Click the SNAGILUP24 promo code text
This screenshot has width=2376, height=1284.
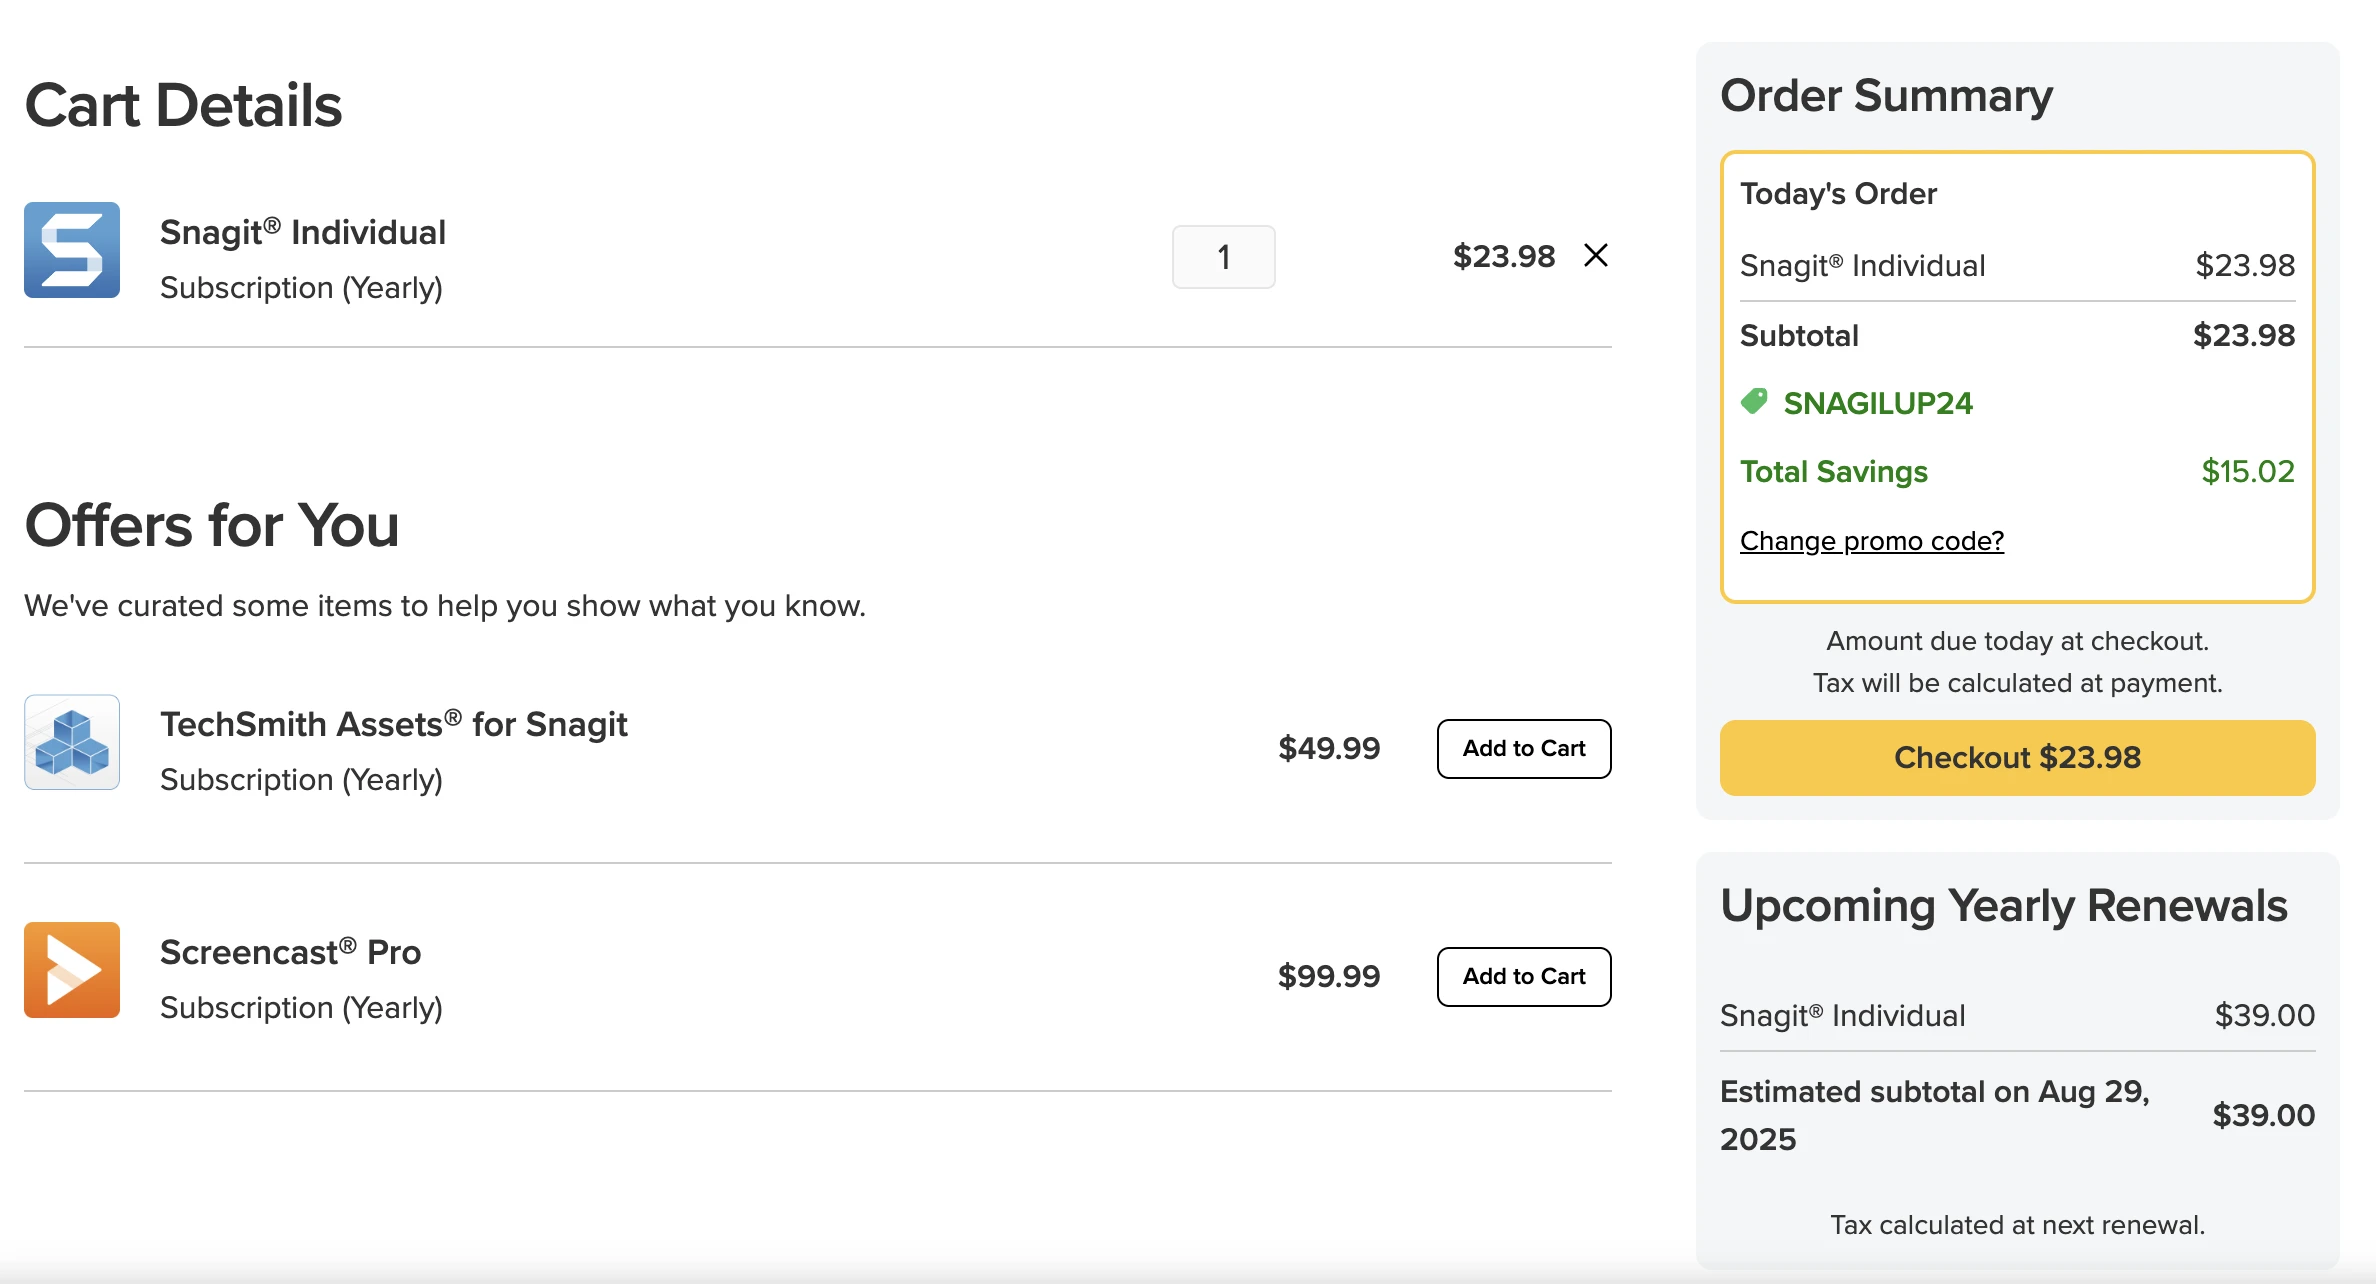(1878, 403)
